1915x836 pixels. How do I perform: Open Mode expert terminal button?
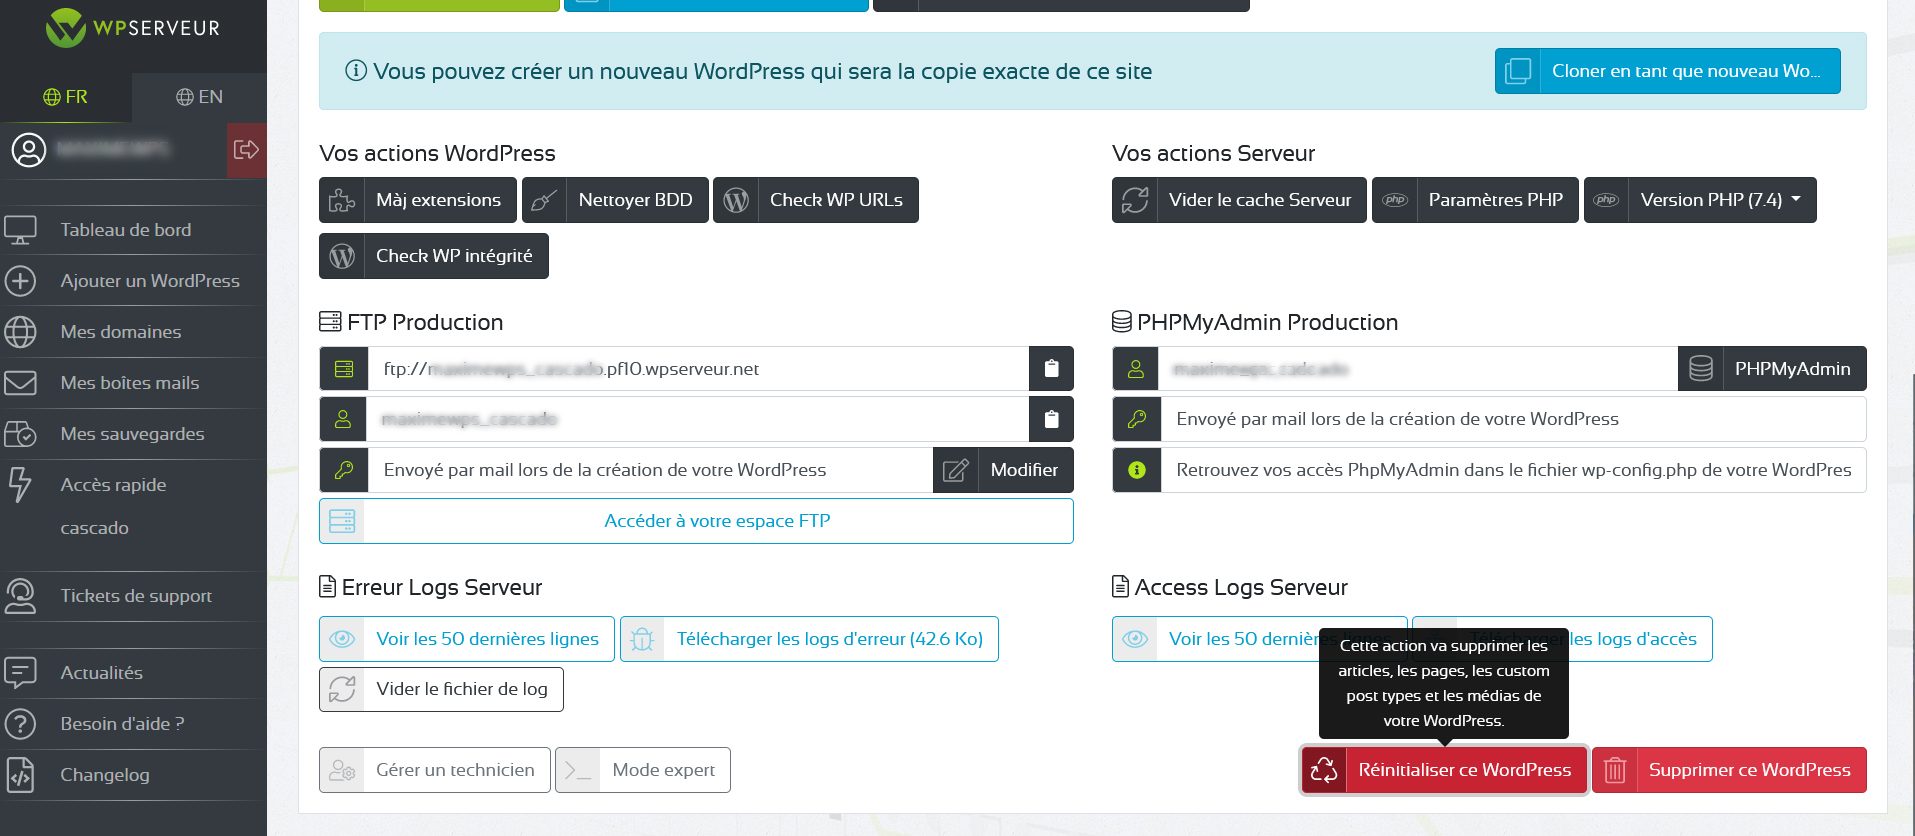click(x=643, y=770)
